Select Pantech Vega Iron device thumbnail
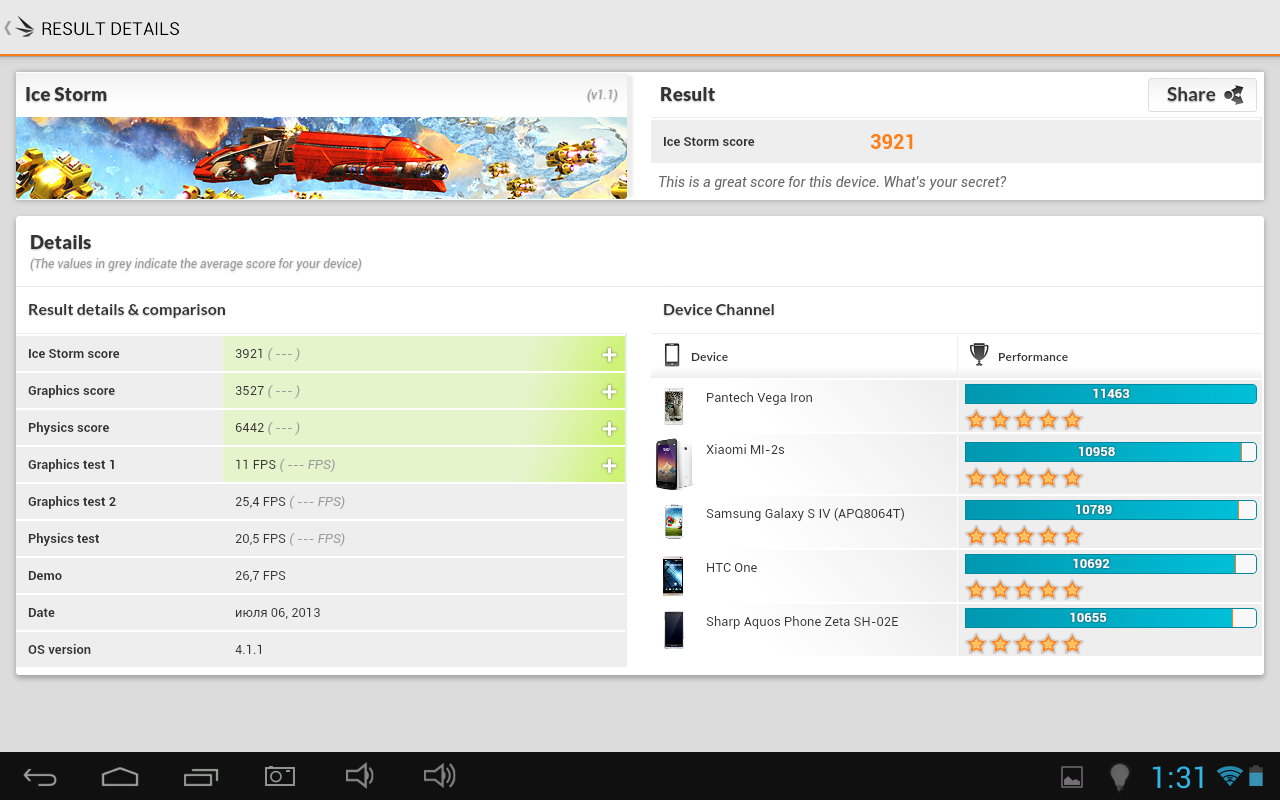 coord(673,406)
